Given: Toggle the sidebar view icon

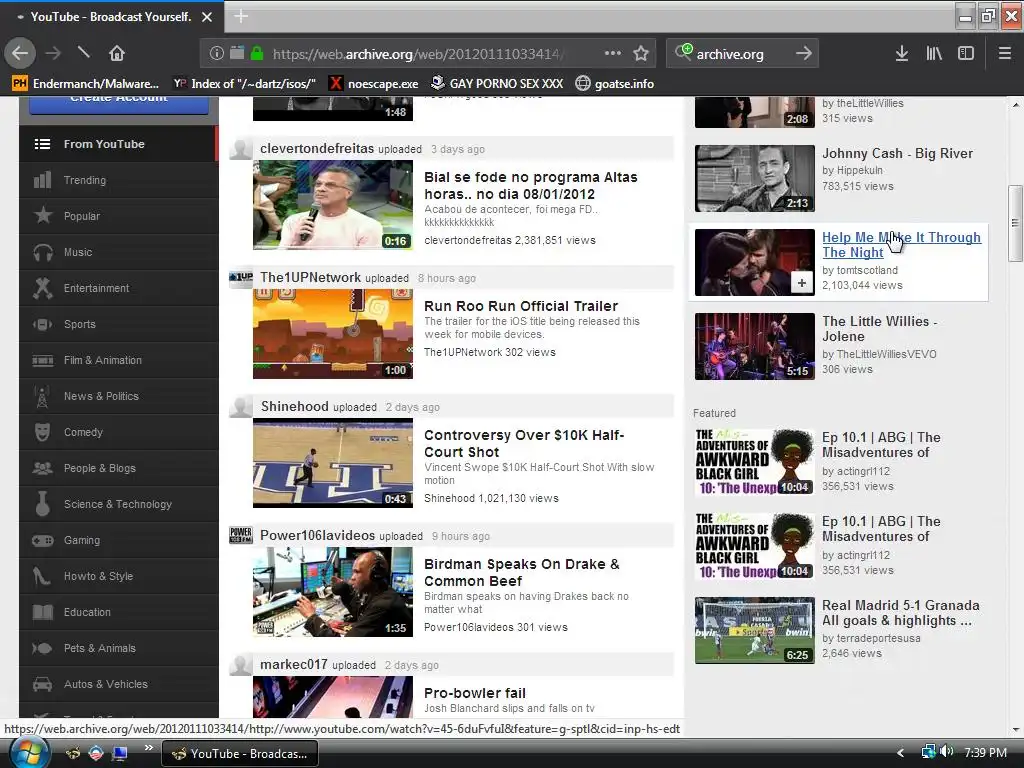Looking at the screenshot, I should (966, 54).
